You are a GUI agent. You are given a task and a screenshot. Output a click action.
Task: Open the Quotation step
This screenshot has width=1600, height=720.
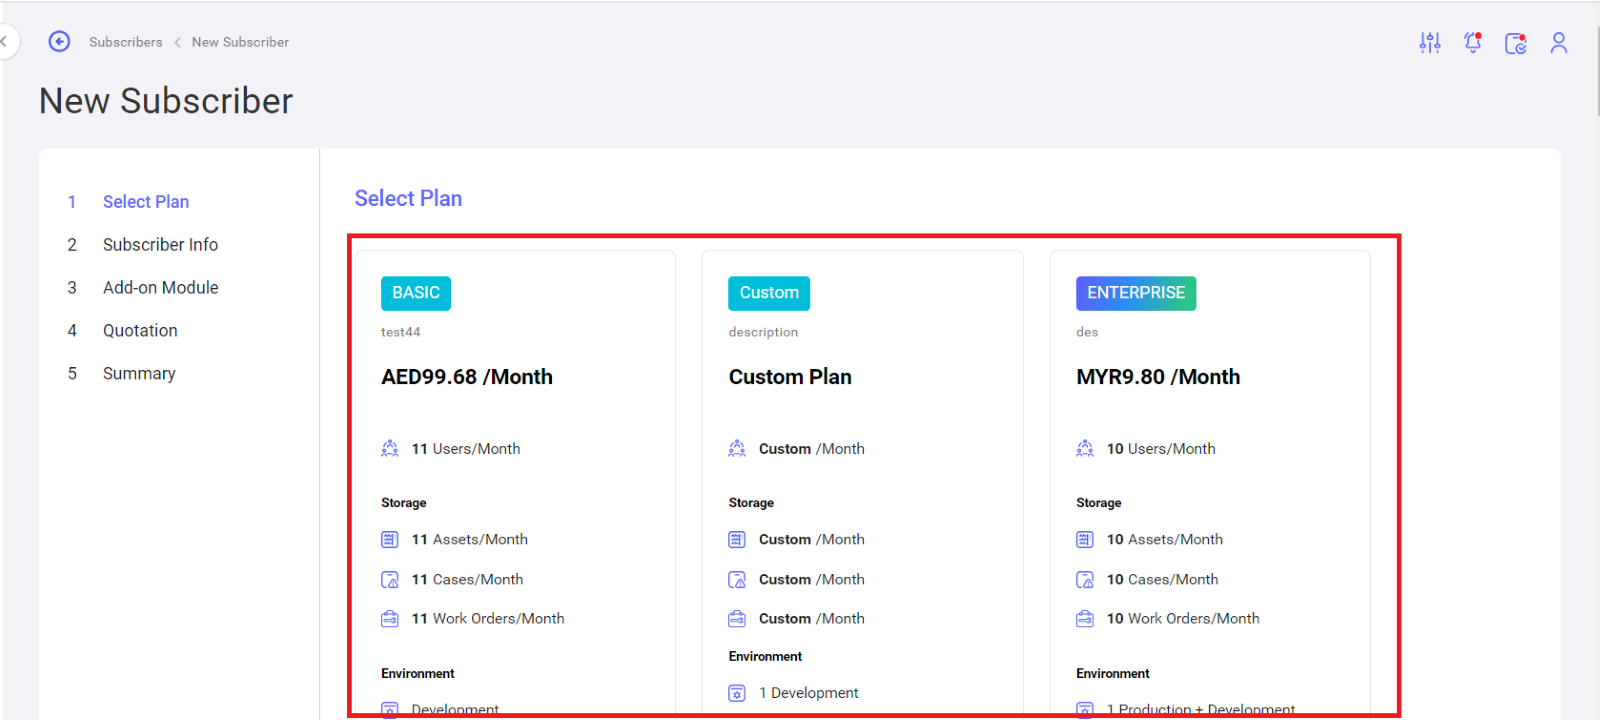click(x=140, y=331)
